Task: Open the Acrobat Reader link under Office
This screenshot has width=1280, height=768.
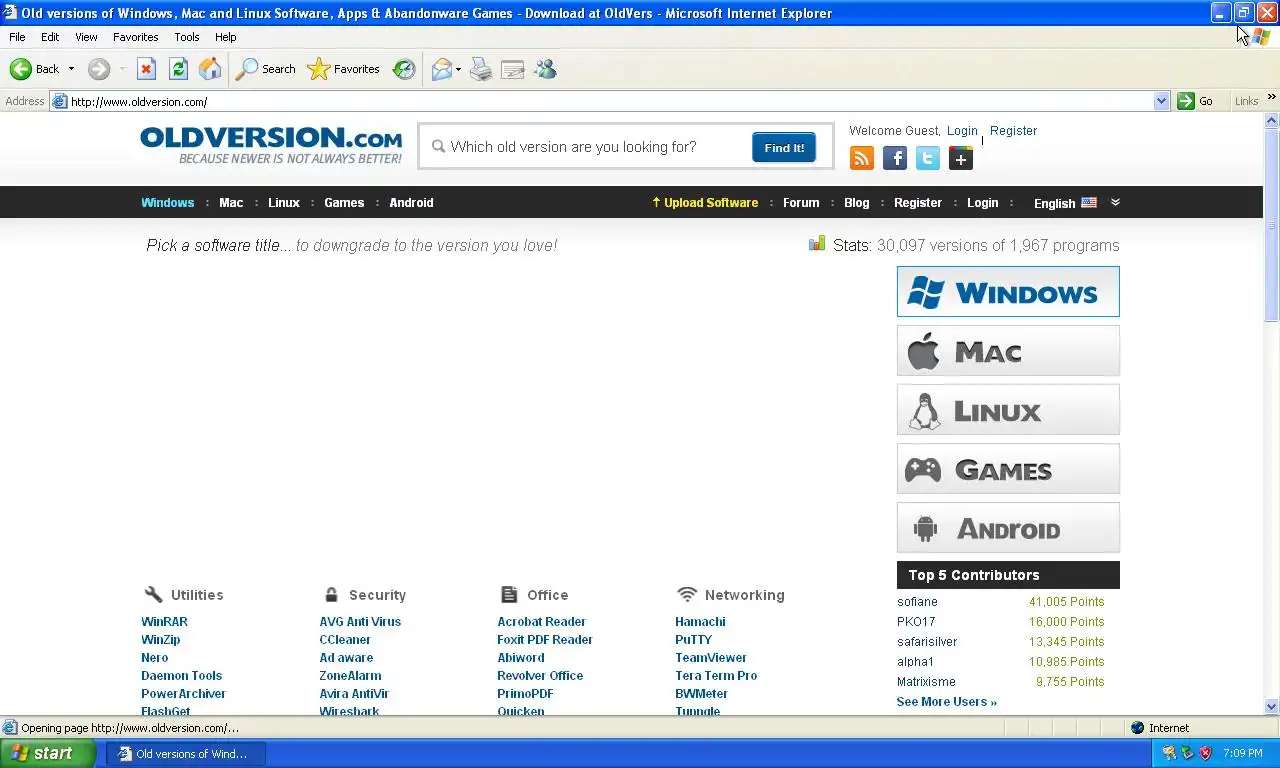Action: (x=541, y=622)
